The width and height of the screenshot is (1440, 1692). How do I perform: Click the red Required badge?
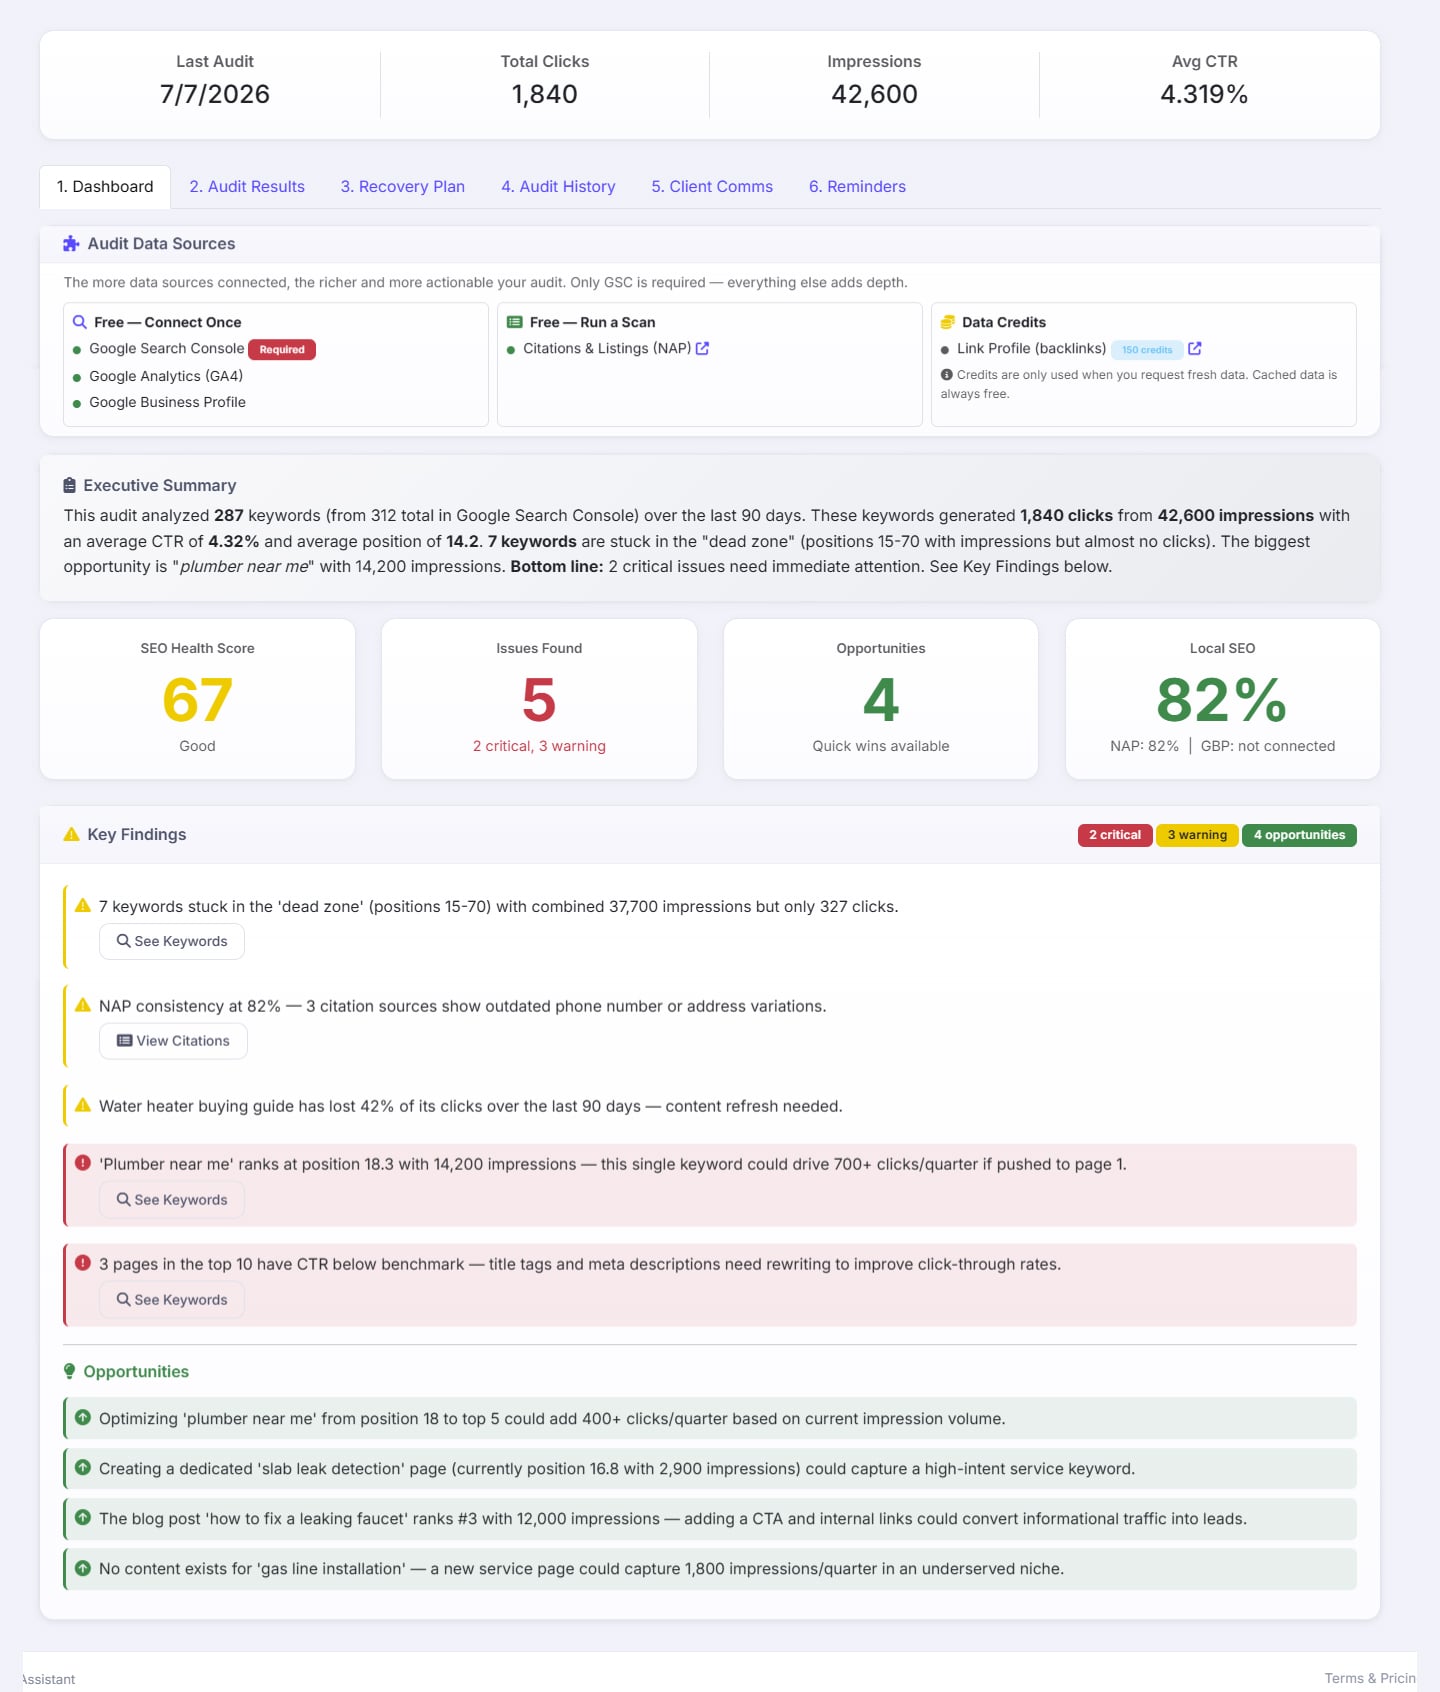tap(282, 349)
